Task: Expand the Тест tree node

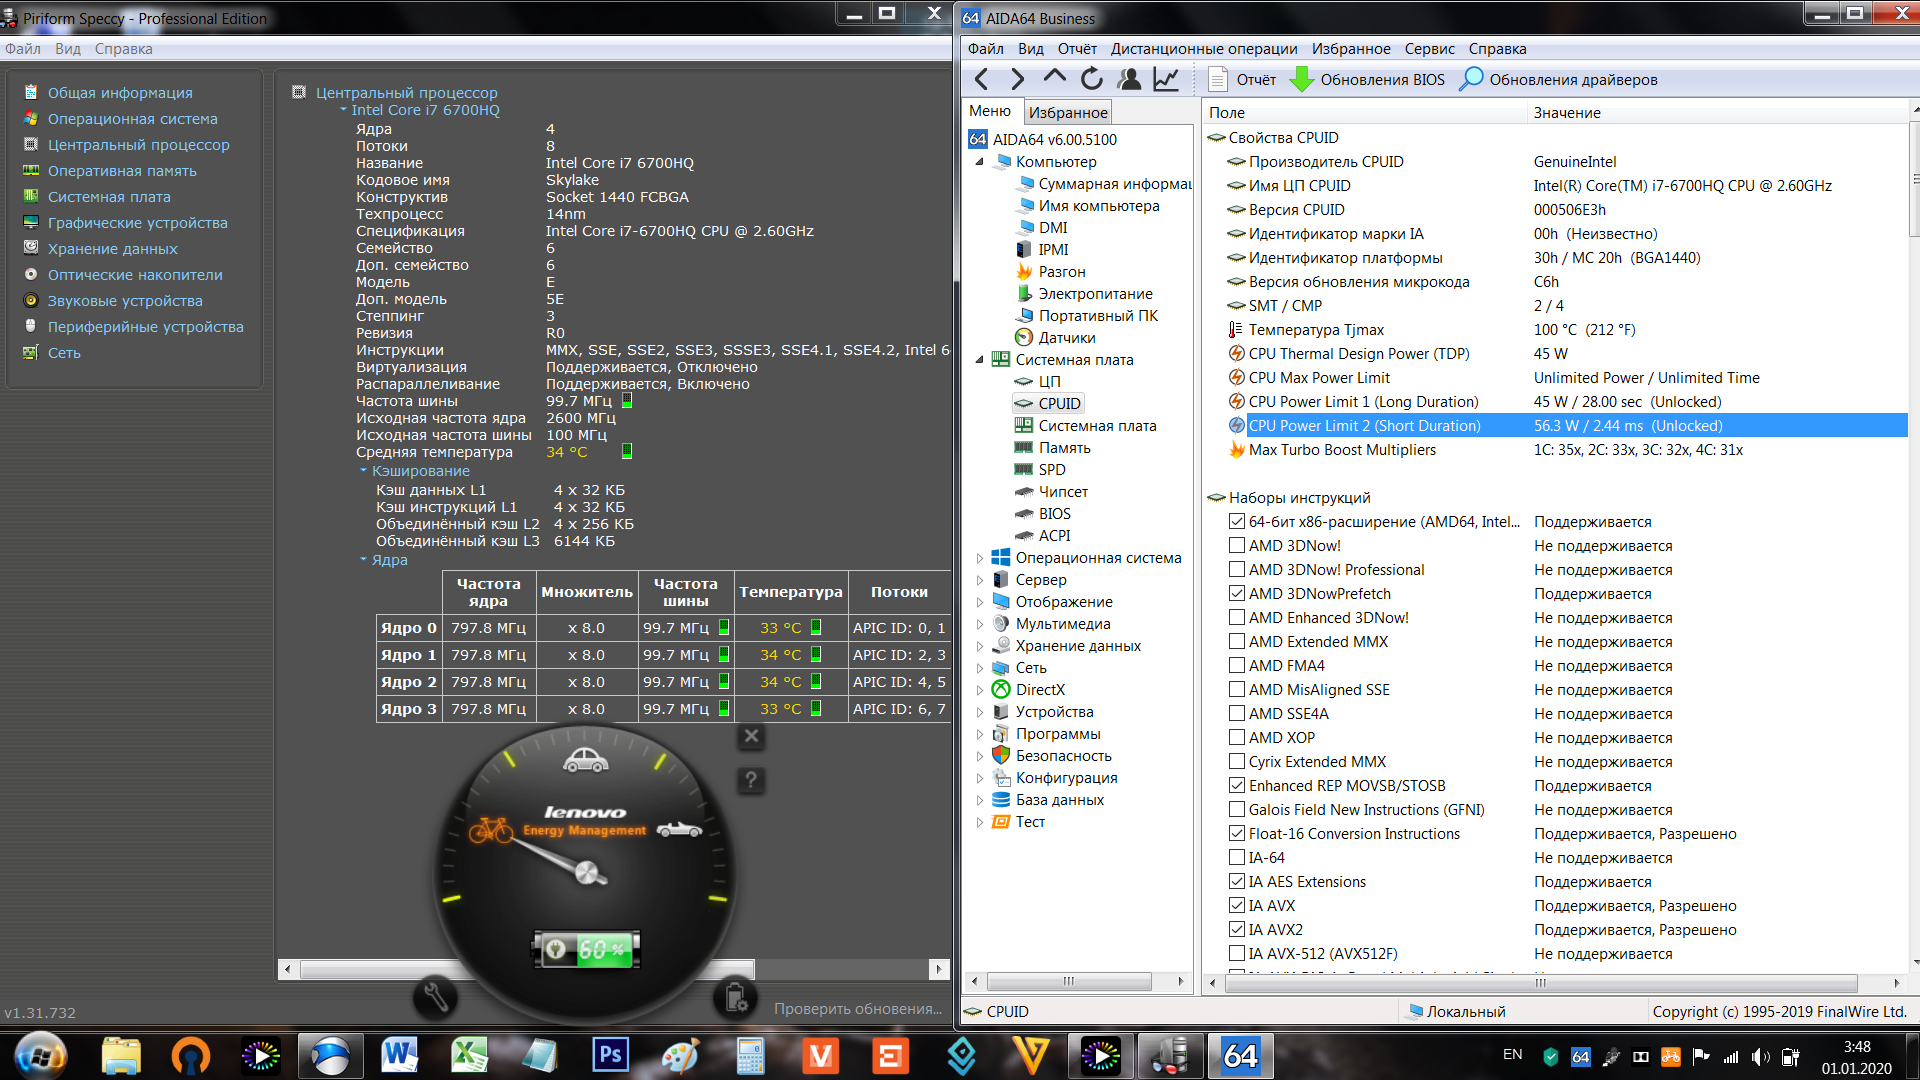Action: (980, 822)
